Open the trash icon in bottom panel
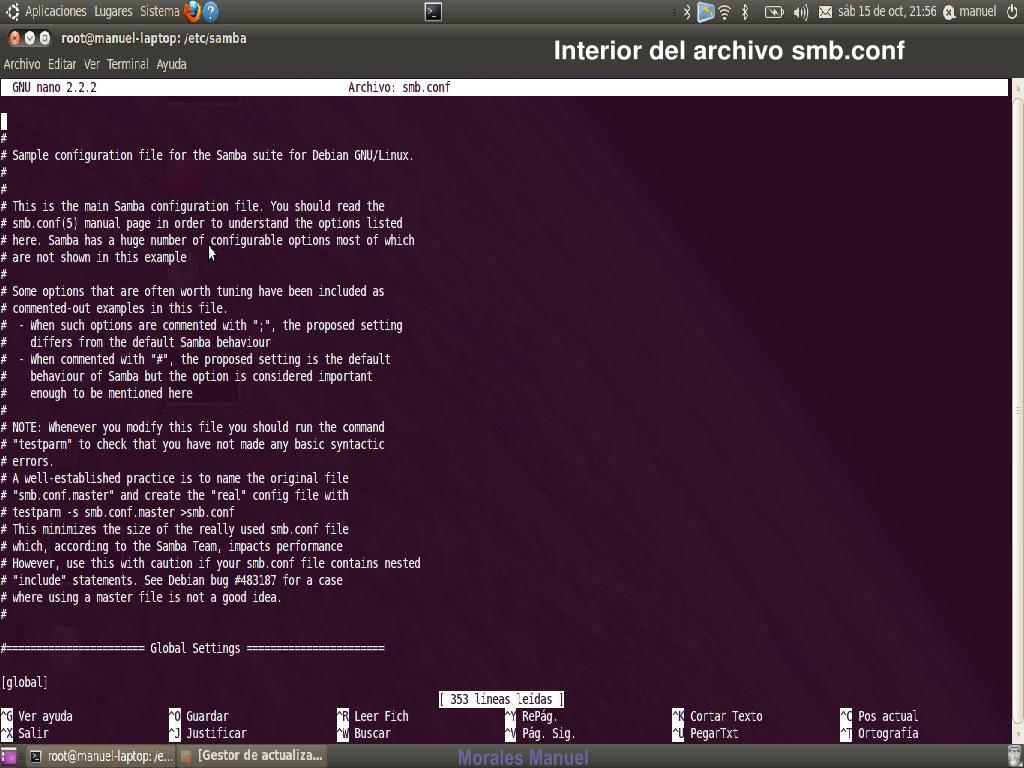This screenshot has height=768, width=1024. click(x=1014, y=756)
